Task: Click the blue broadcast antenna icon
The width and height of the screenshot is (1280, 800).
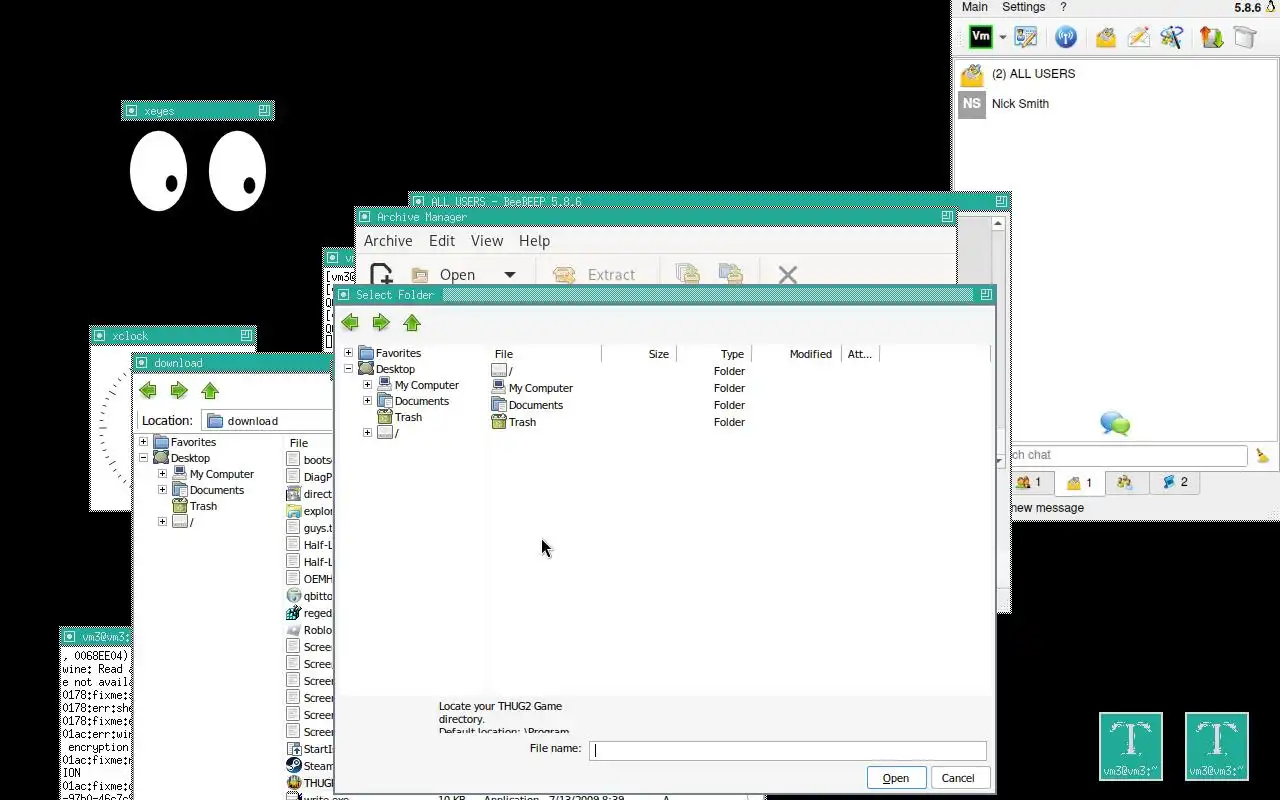Action: pos(1066,37)
